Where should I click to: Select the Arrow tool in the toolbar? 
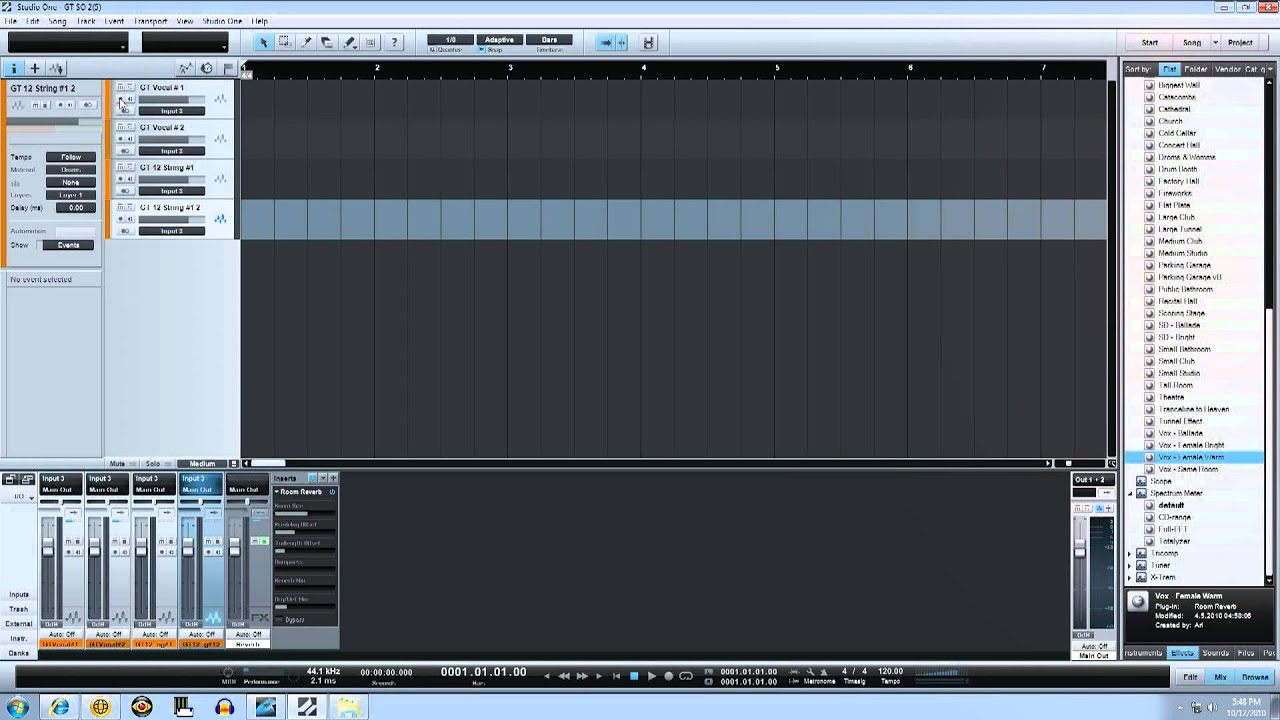click(263, 42)
